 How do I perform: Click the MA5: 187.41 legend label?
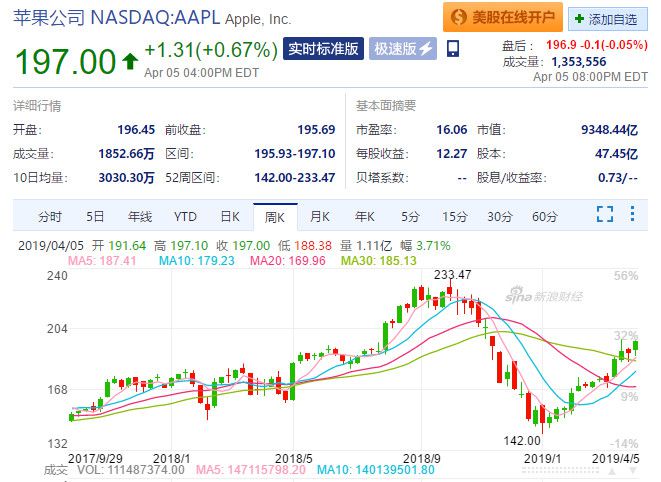(x=102, y=261)
